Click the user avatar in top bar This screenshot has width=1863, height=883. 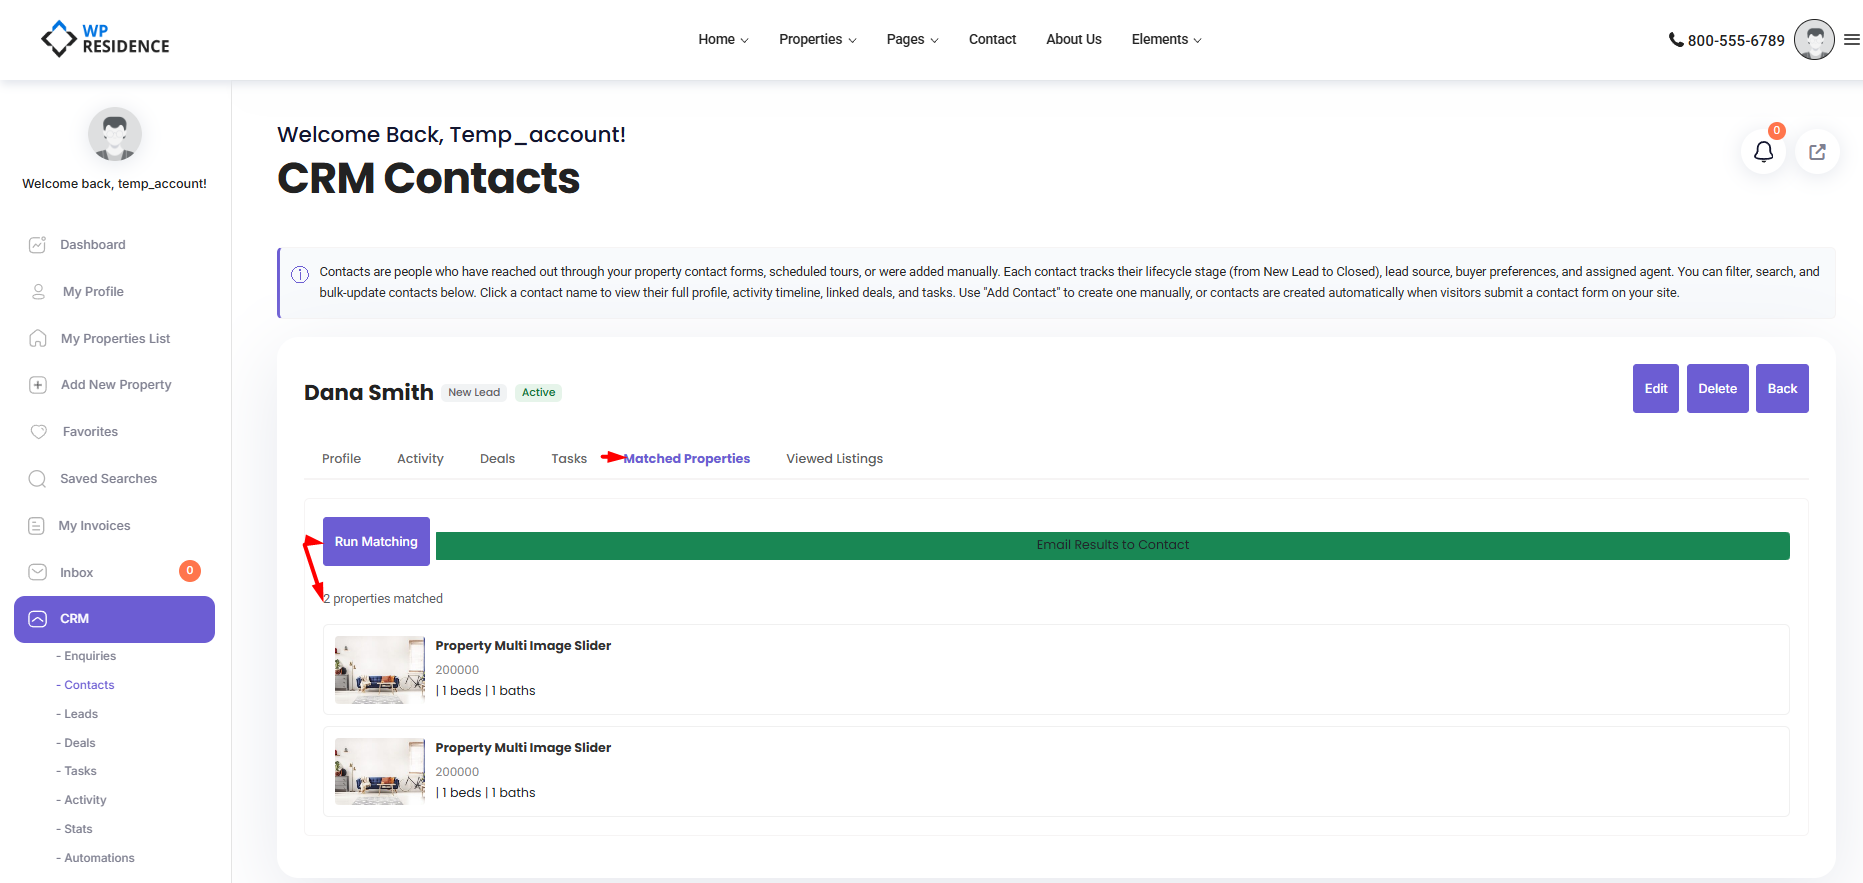pos(1814,40)
